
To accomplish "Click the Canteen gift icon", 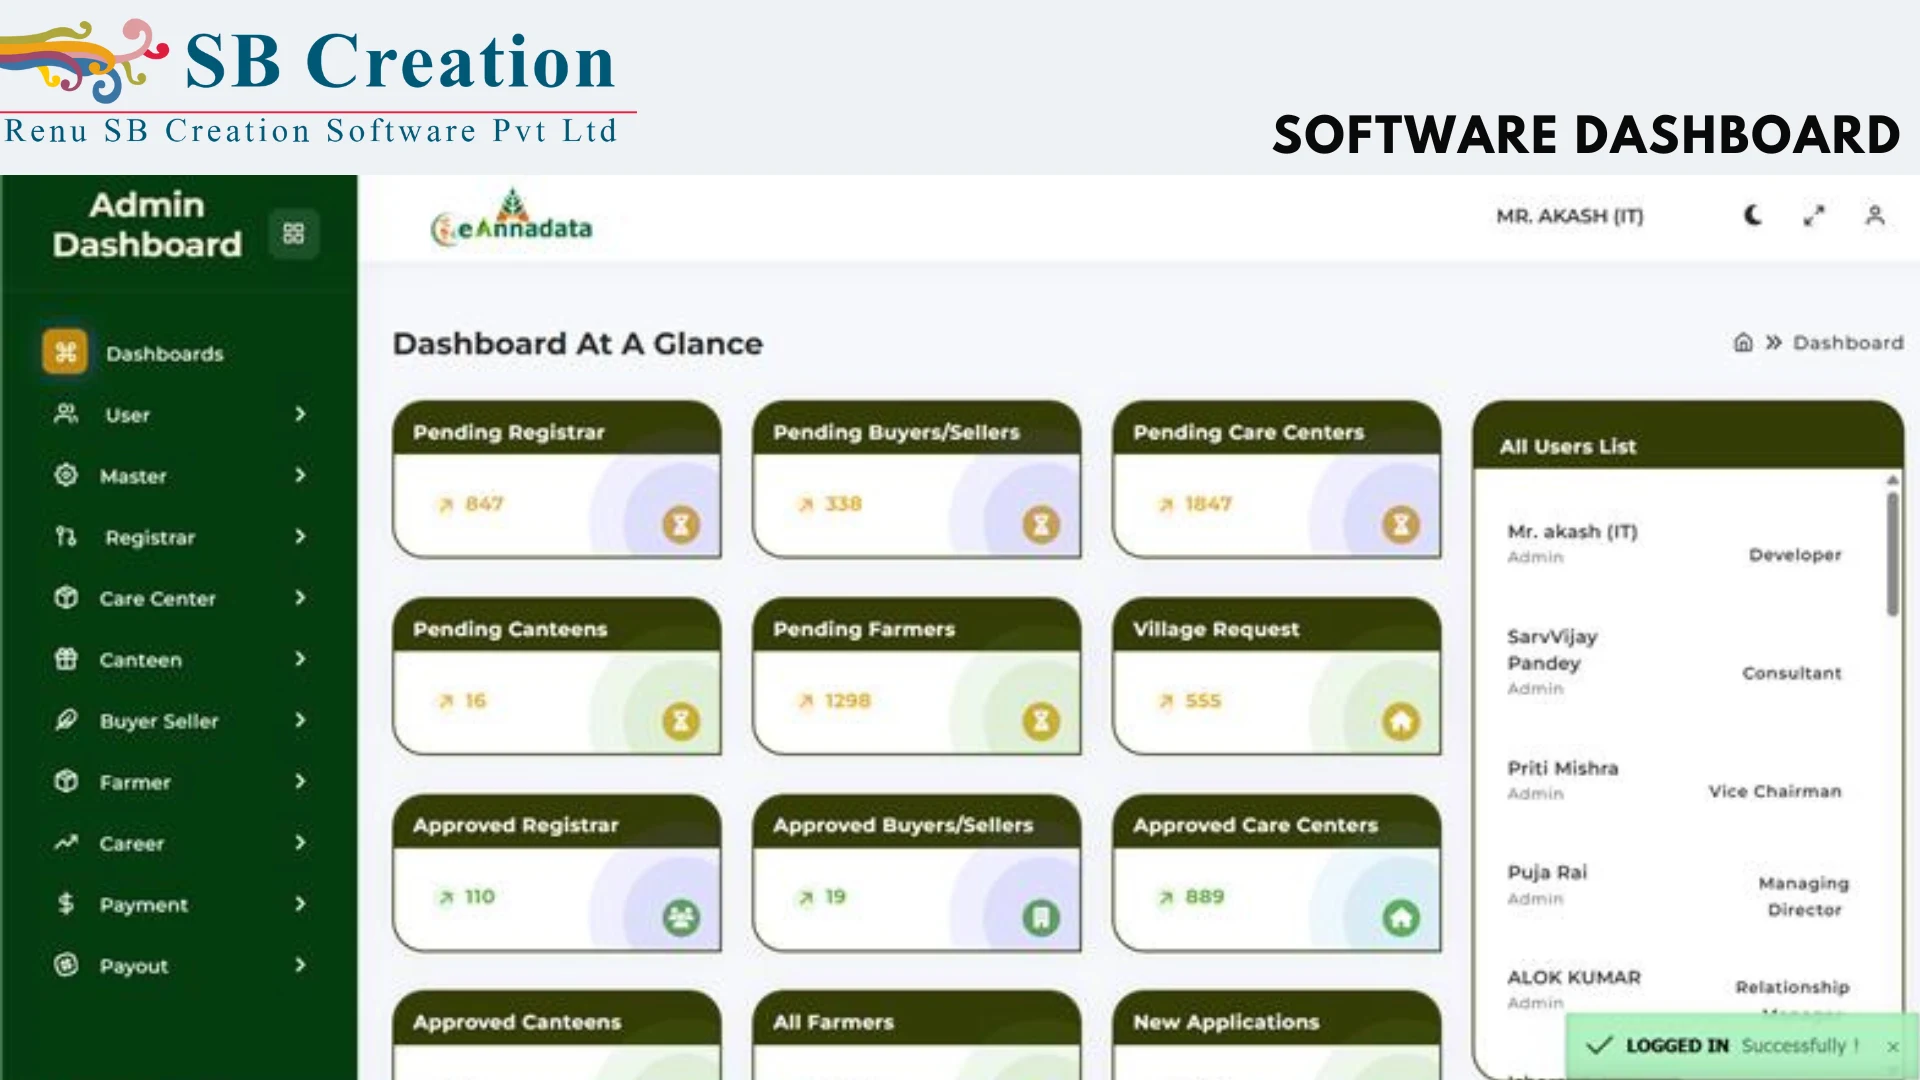I will tap(66, 659).
